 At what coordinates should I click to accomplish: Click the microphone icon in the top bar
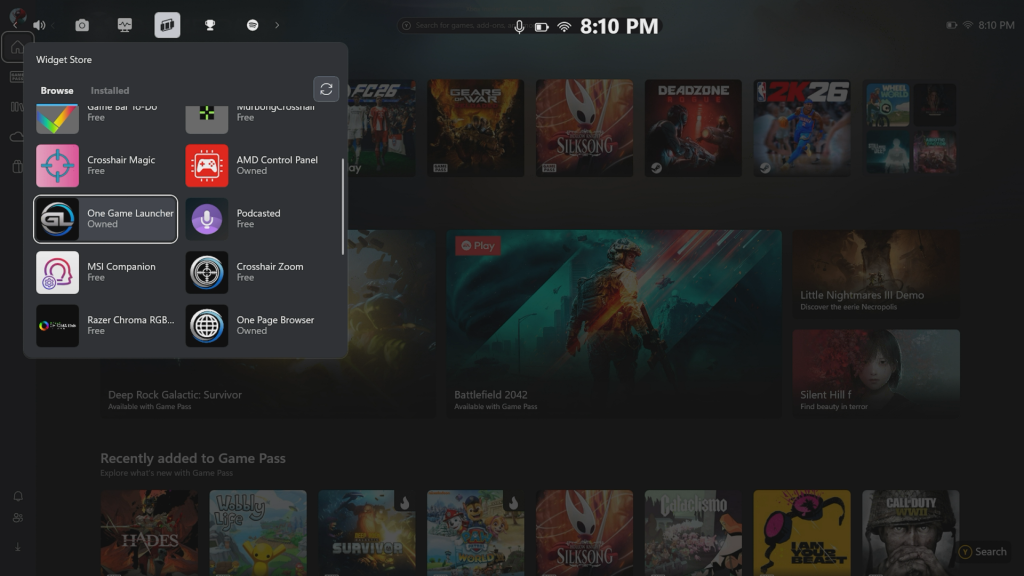pos(519,26)
